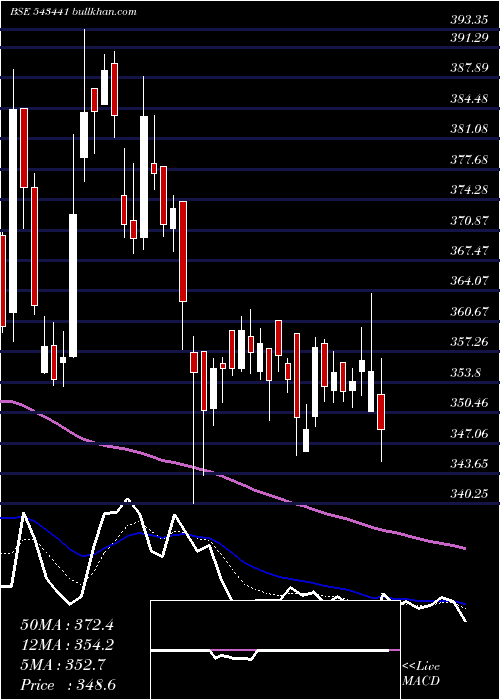The image size is (500, 700).
Task: Click the 347.06 price level label
Action: coord(469,433)
